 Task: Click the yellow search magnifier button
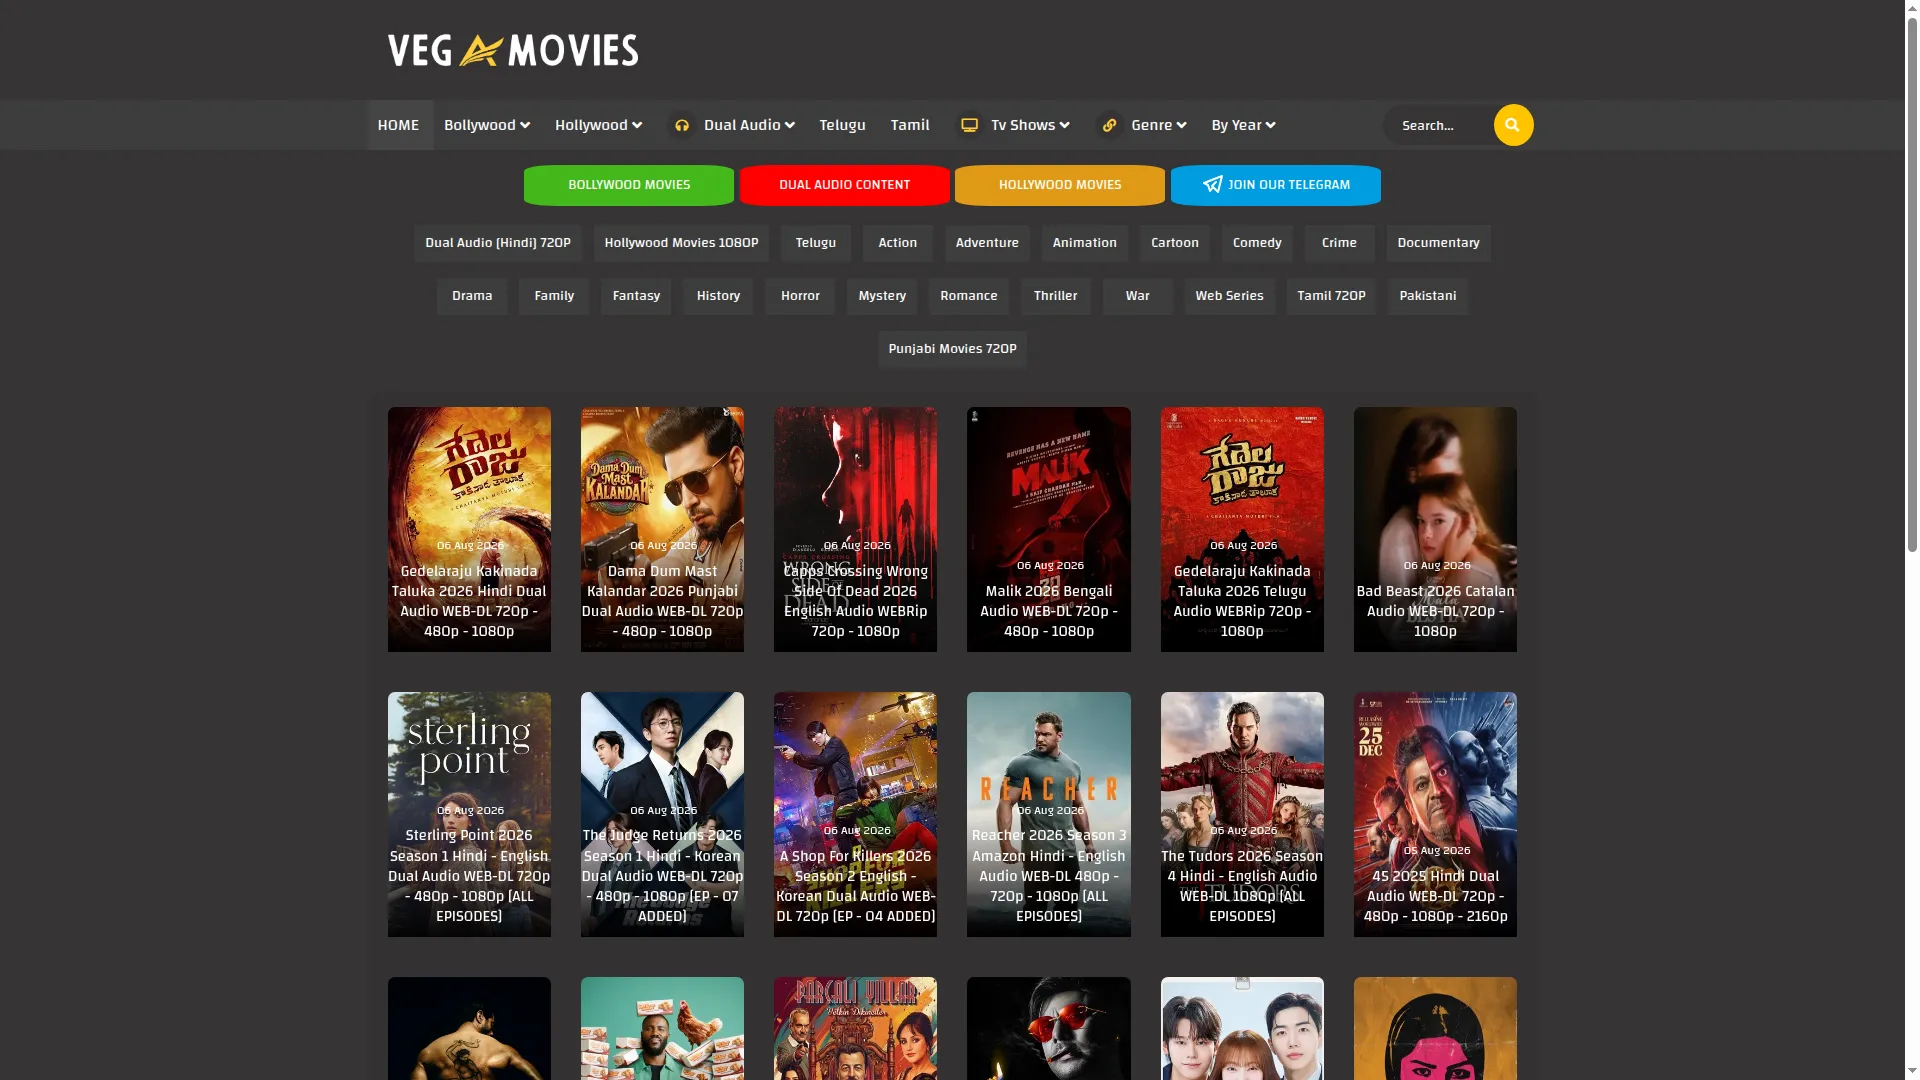click(x=1513, y=125)
